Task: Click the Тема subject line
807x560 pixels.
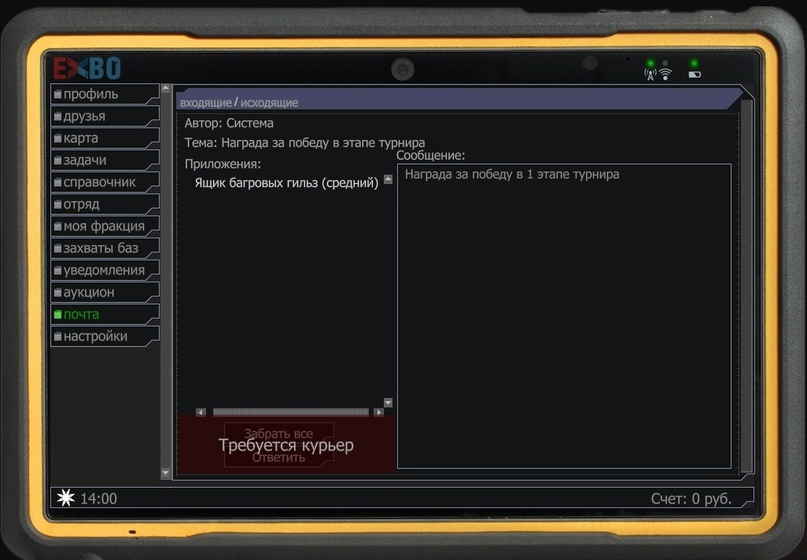Action: [305, 143]
